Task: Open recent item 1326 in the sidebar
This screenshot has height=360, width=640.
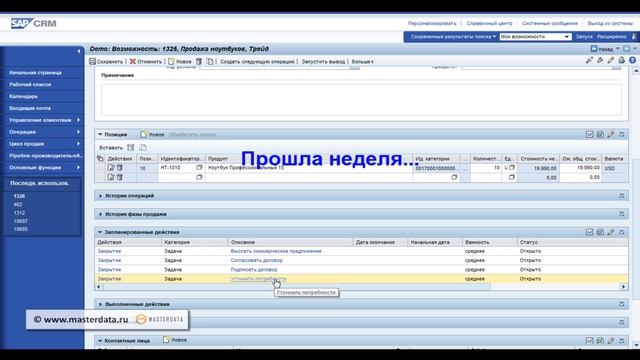Action: [x=19, y=196]
